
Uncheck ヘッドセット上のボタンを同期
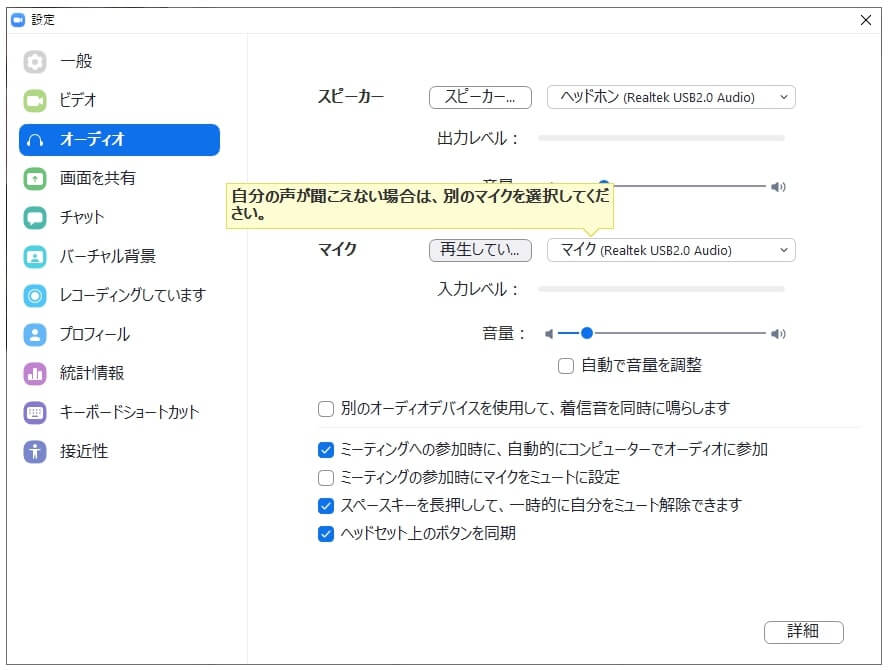click(x=326, y=534)
